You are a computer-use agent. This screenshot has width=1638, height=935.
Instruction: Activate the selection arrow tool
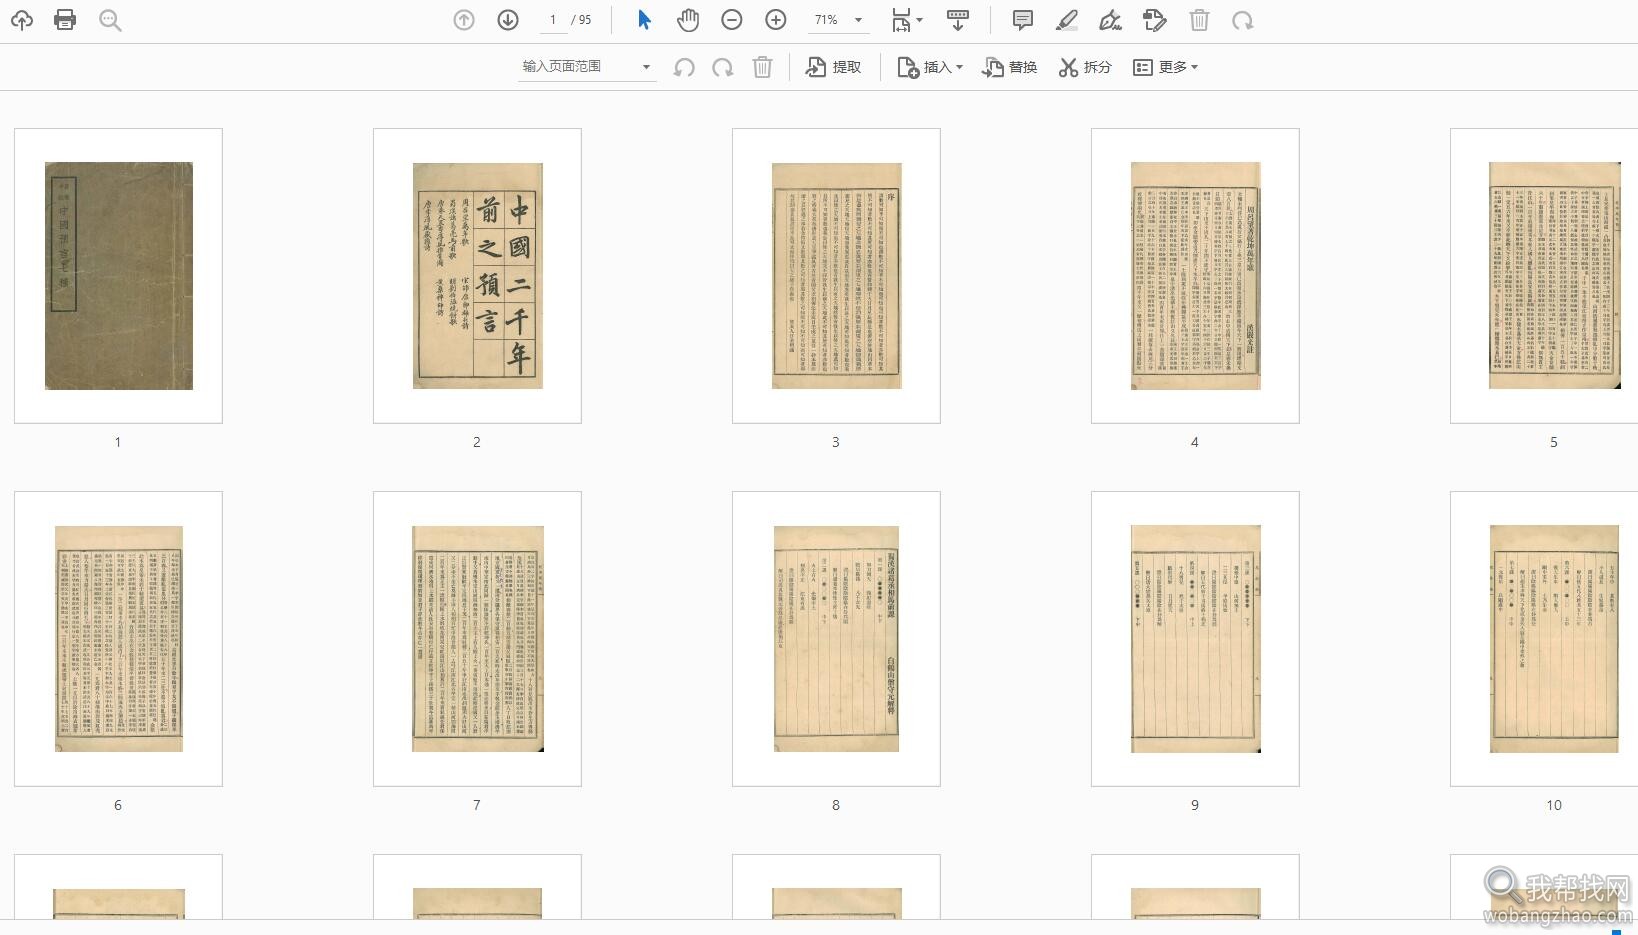[x=644, y=20]
